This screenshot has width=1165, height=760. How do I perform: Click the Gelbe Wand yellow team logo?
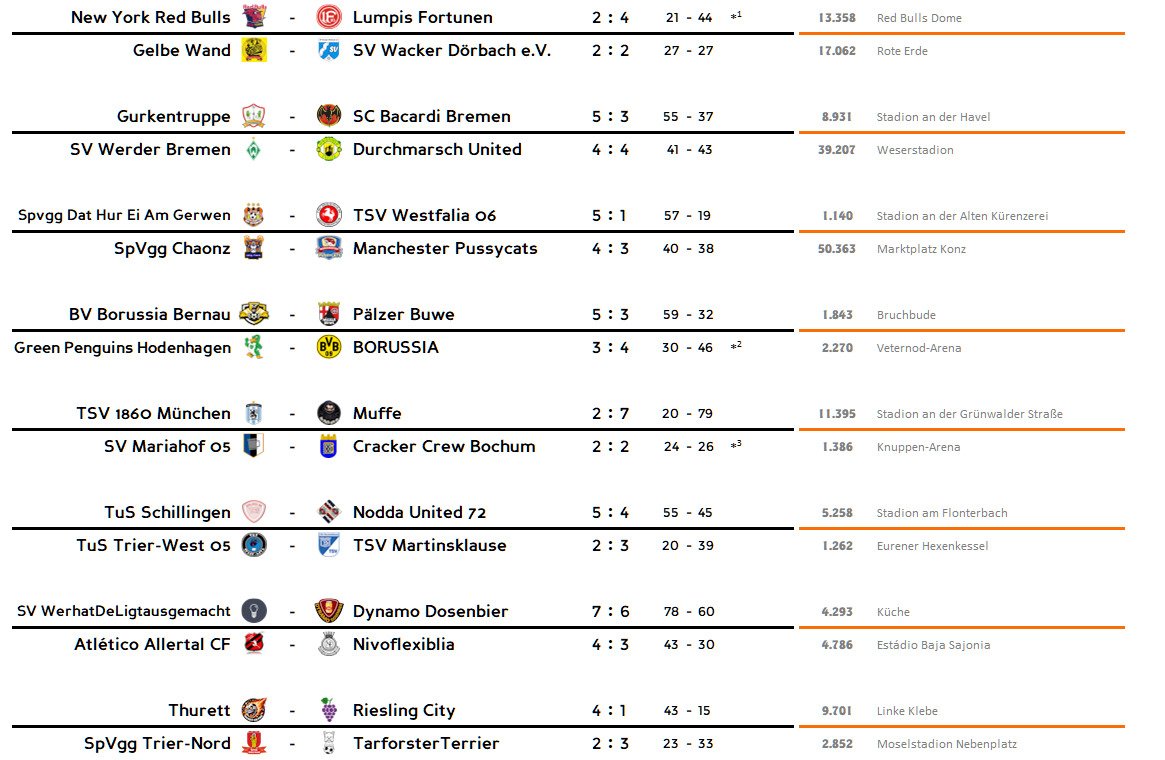click(254, 51)
